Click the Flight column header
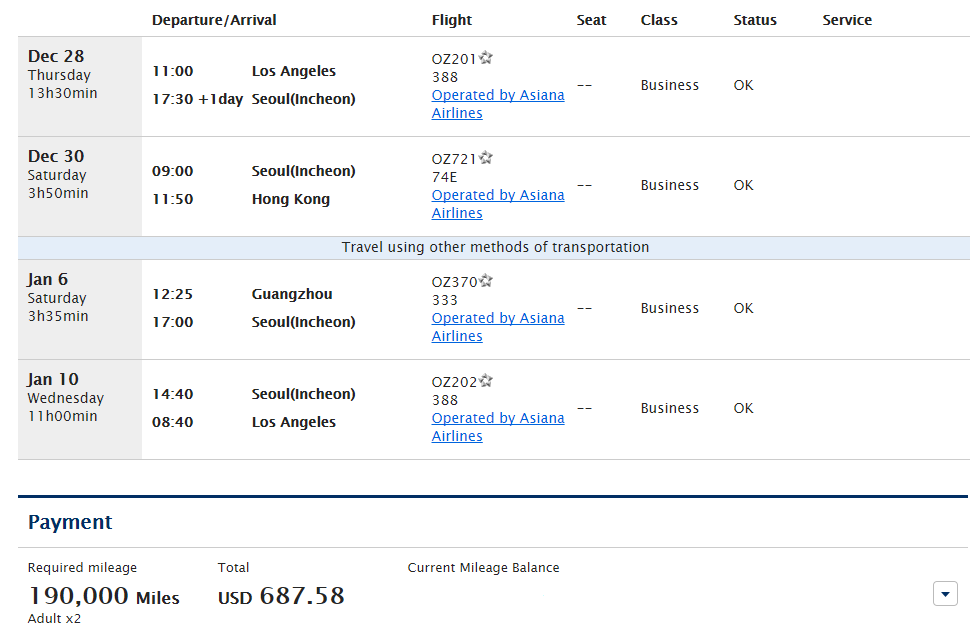Image resolution: width=976 pixels, height=639 pixels. [x=452, y=20]
